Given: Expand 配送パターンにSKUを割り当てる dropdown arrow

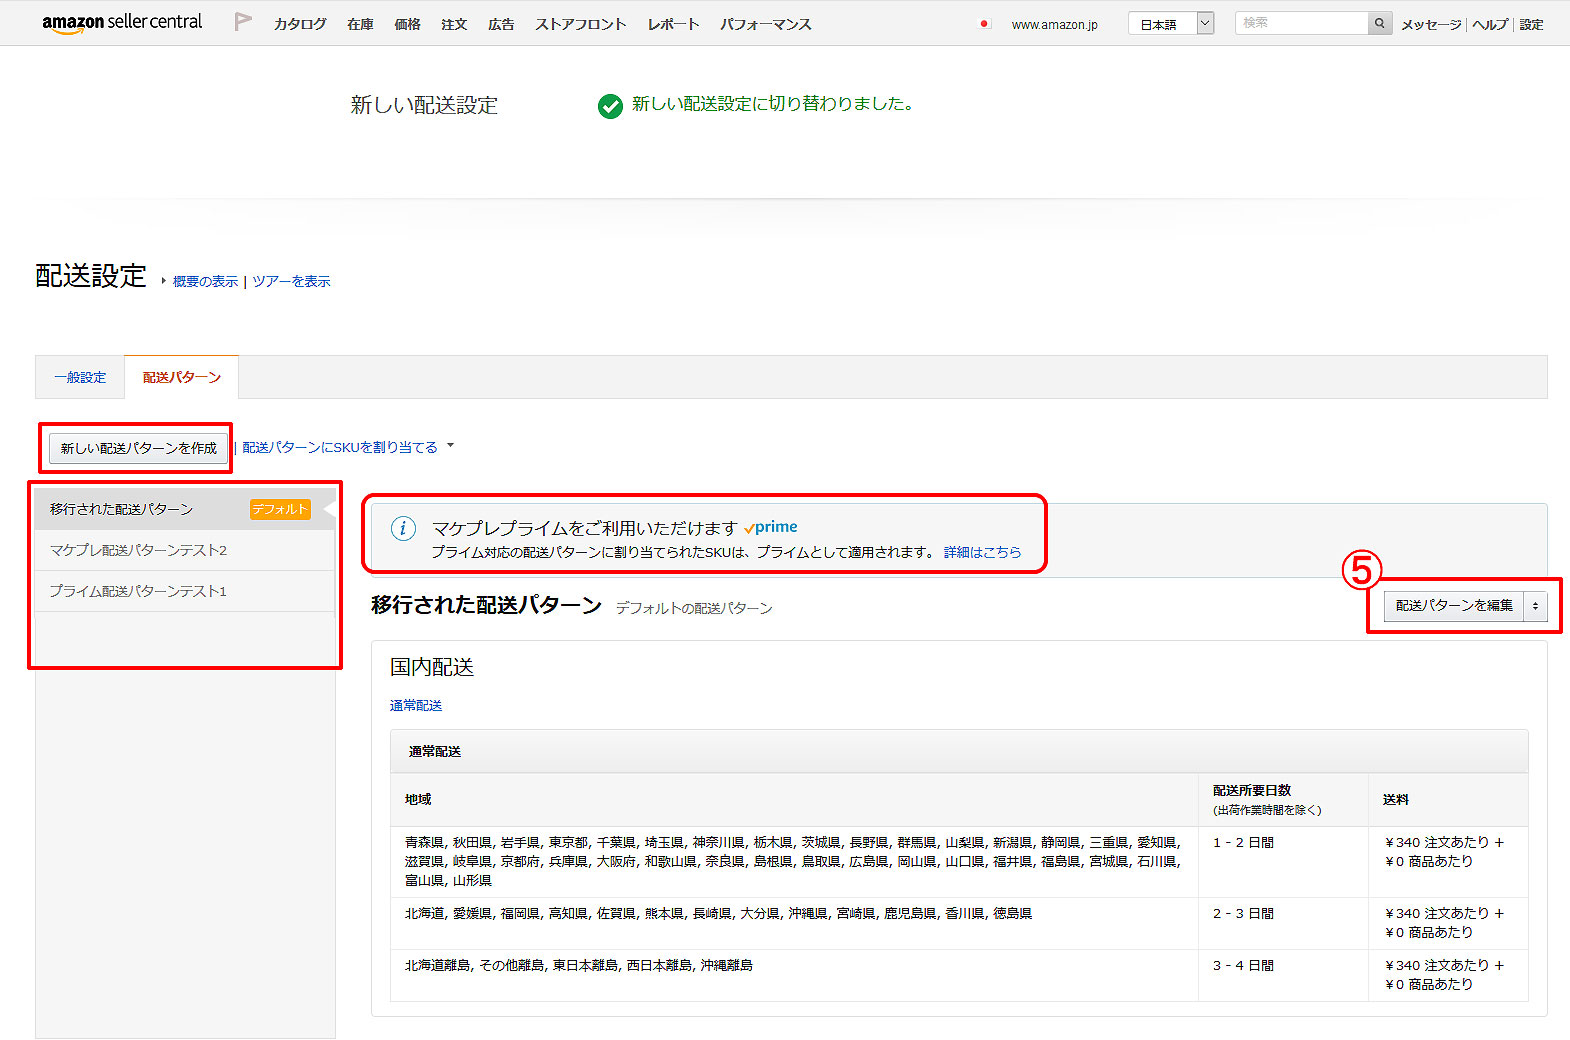Looking at the screenshot, I should (x=450, y=446).
